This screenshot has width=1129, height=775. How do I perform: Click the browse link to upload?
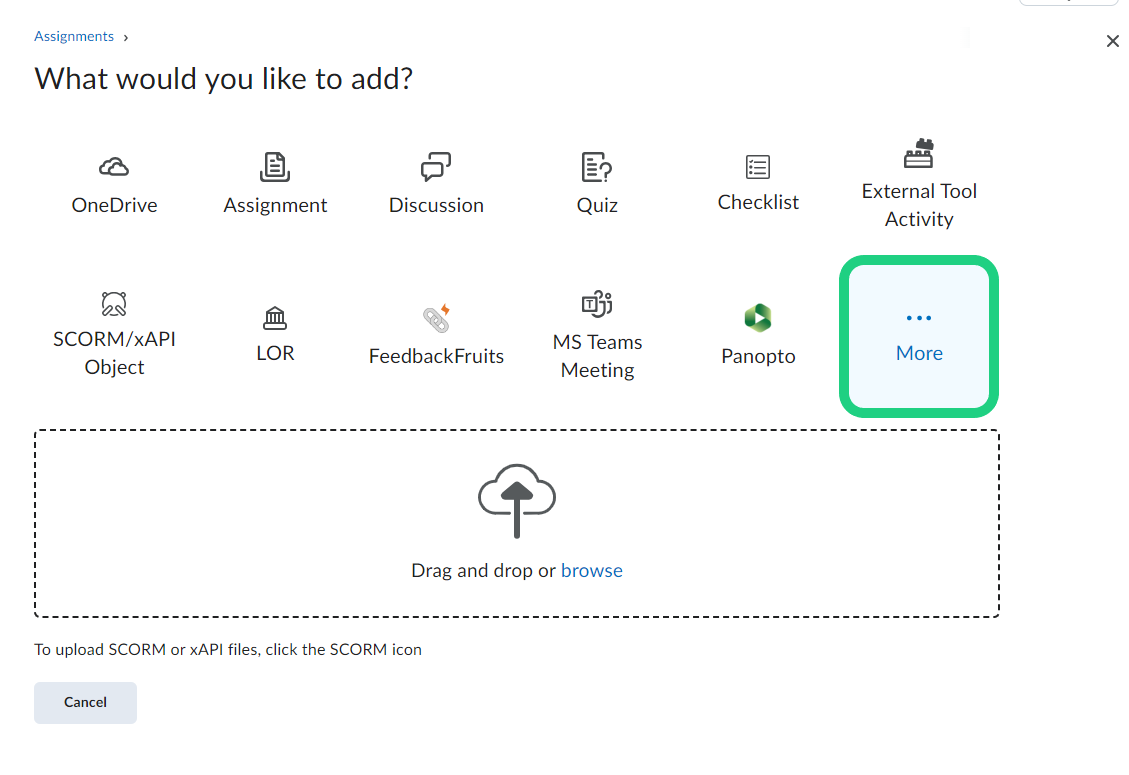[x=592, y=571]
